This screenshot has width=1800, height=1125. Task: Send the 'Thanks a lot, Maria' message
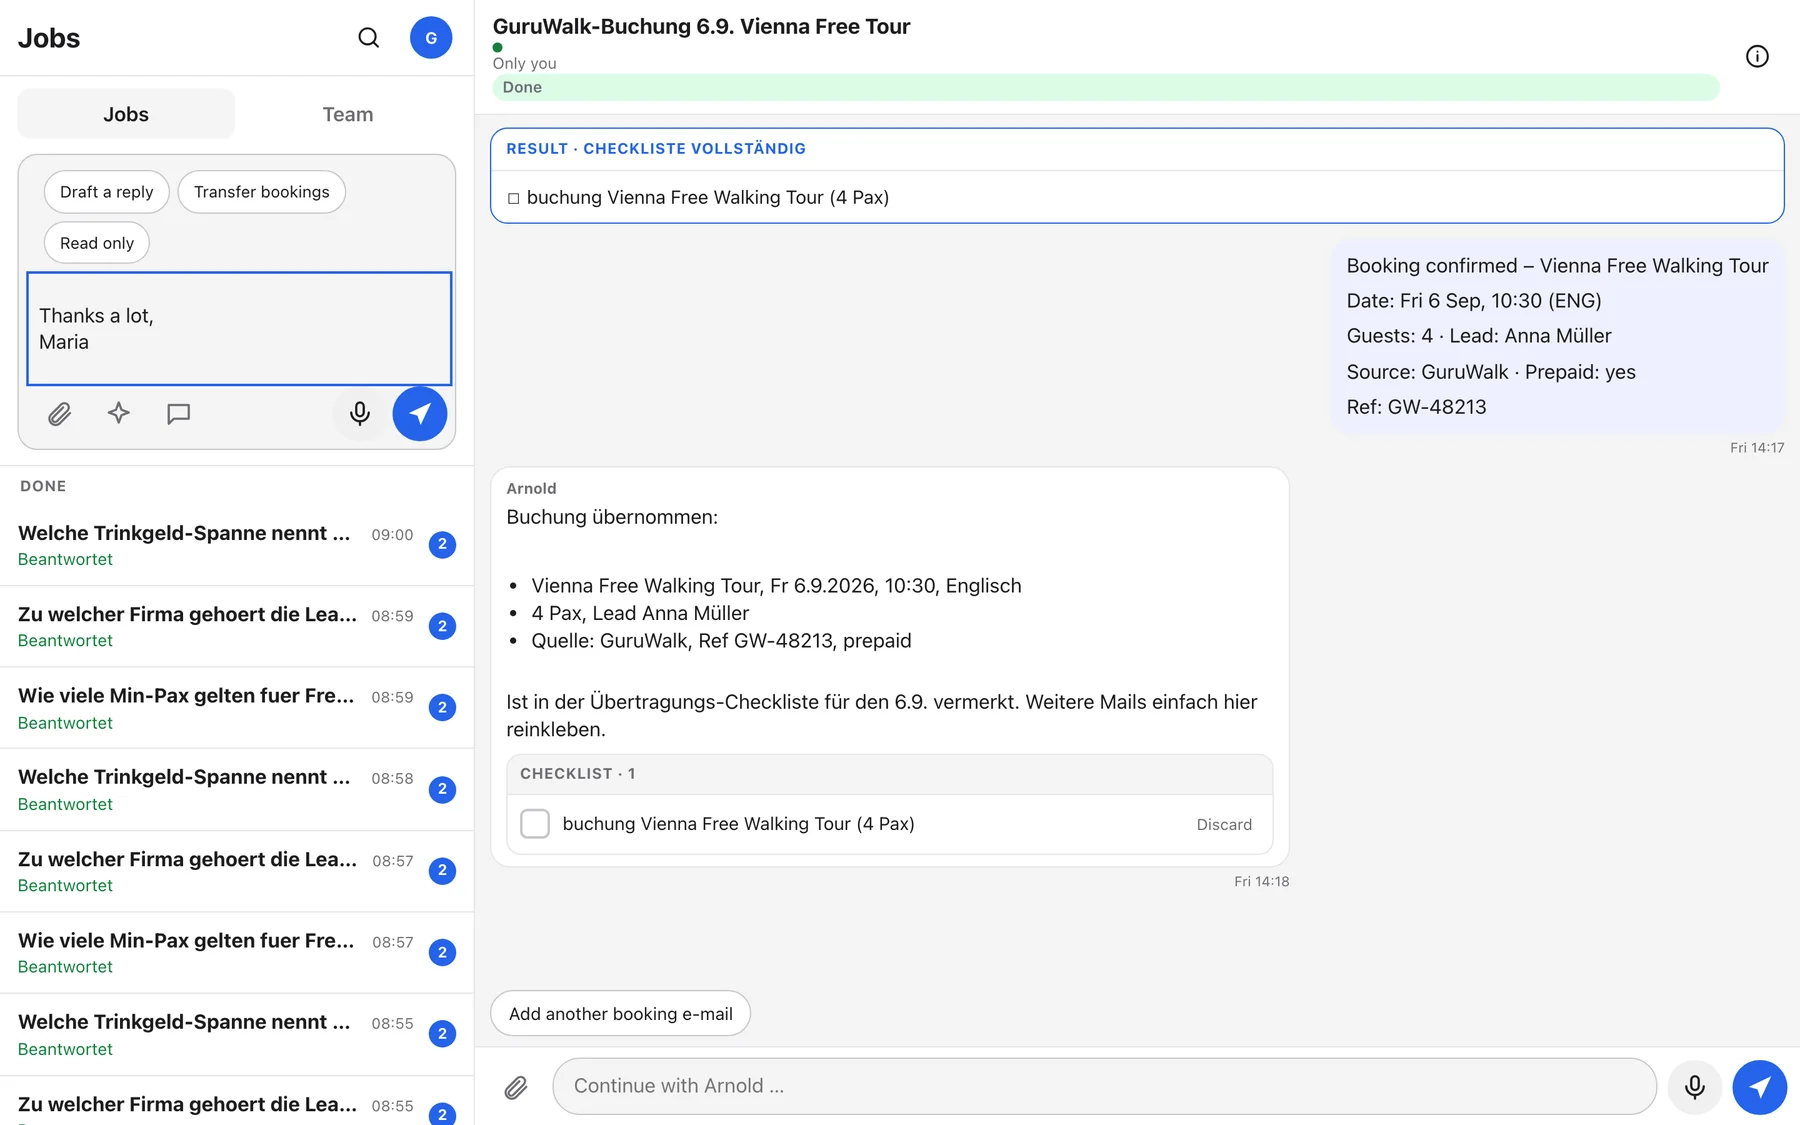420,413
